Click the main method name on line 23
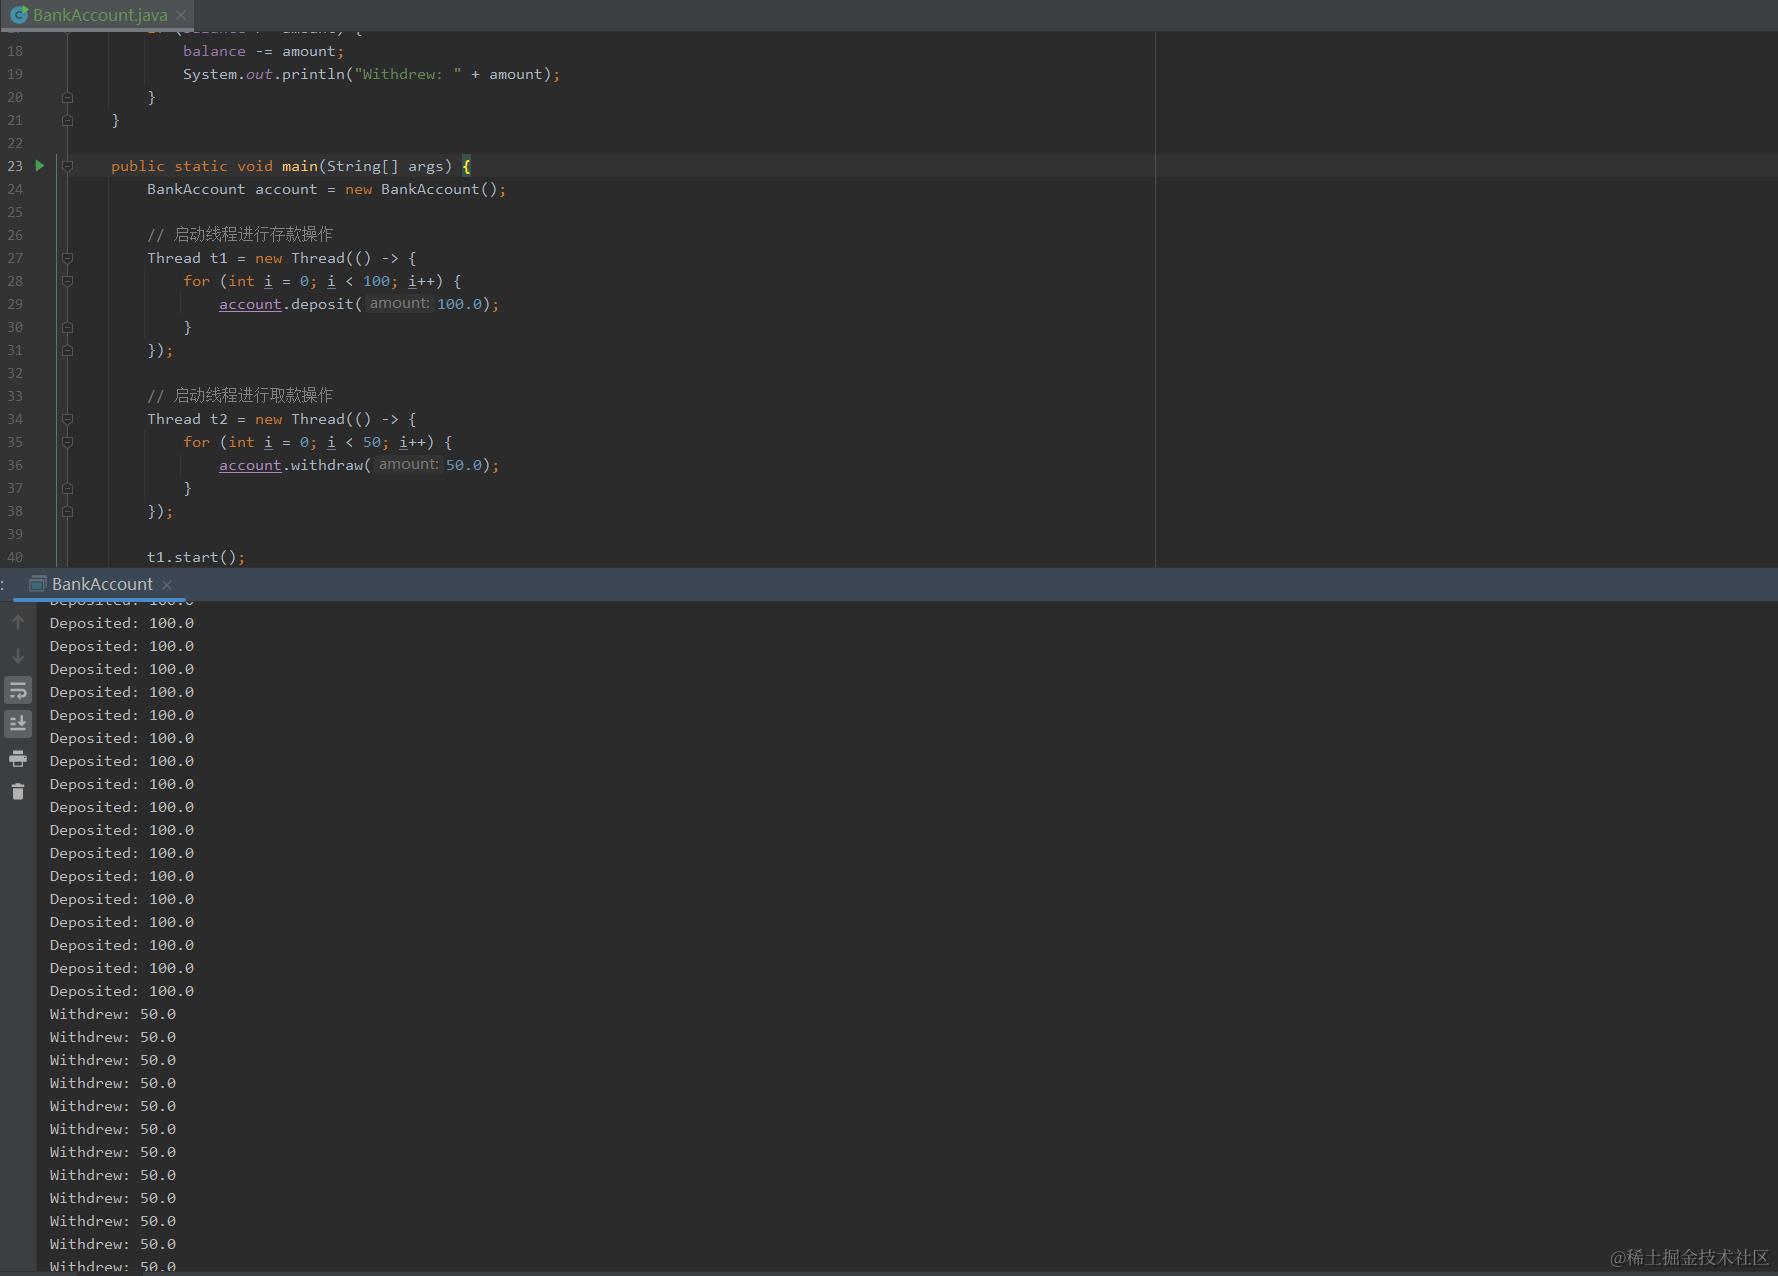 click(x=300, y=166)
